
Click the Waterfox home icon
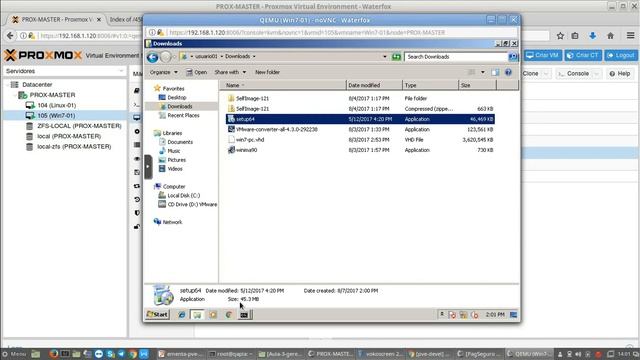(611, 36)
